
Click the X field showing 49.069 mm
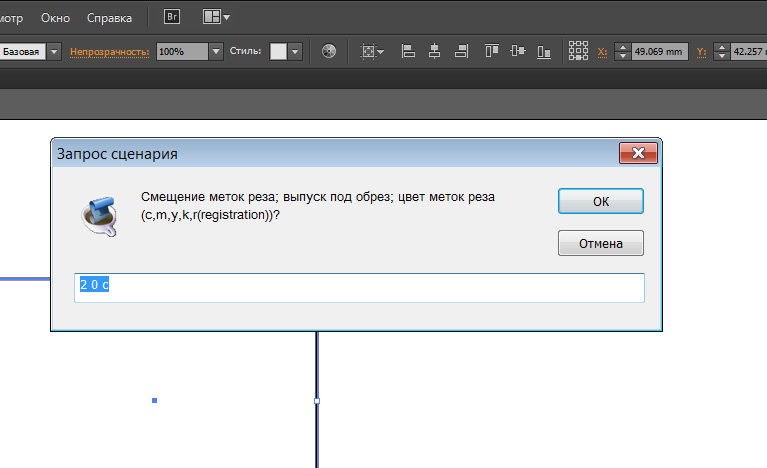[x=659, y=51]
